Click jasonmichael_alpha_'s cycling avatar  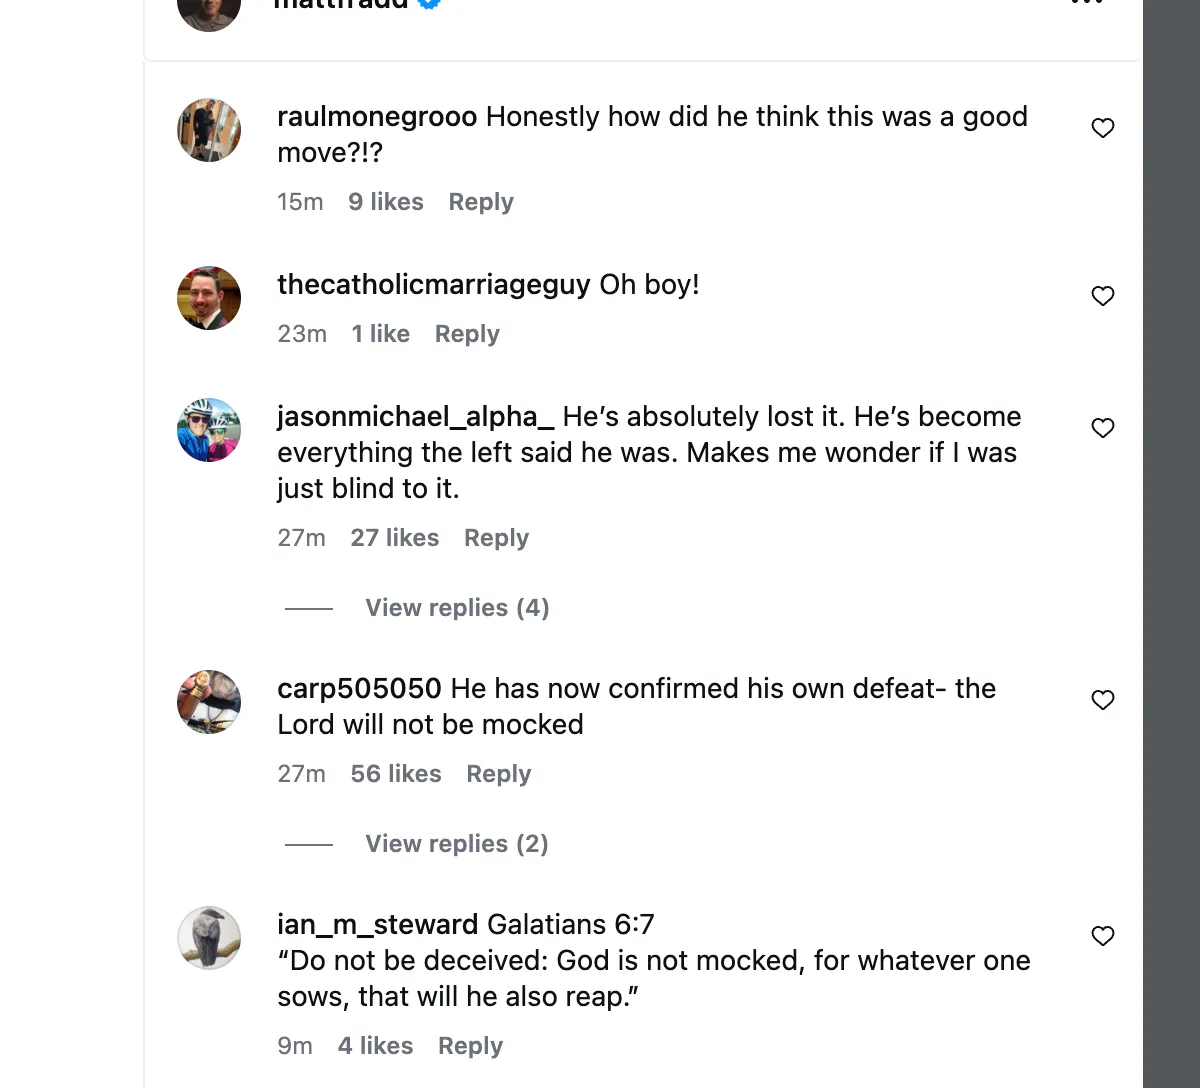(209, 430)
